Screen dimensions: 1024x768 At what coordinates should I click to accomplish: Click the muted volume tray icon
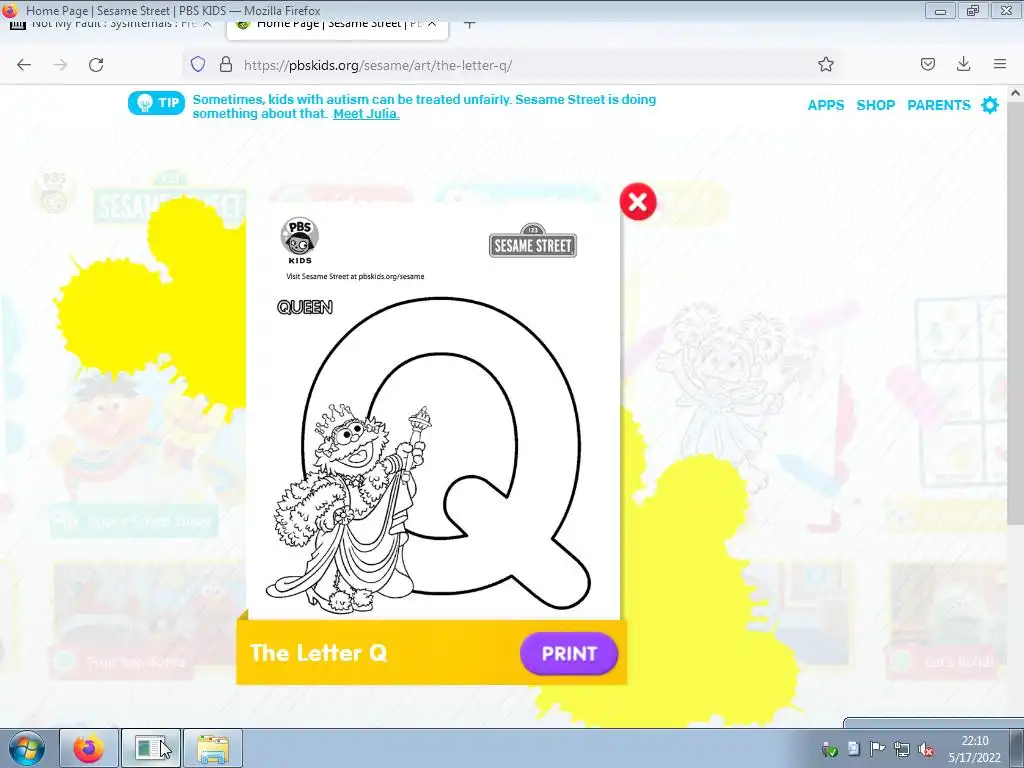click(x=925, y=749)
